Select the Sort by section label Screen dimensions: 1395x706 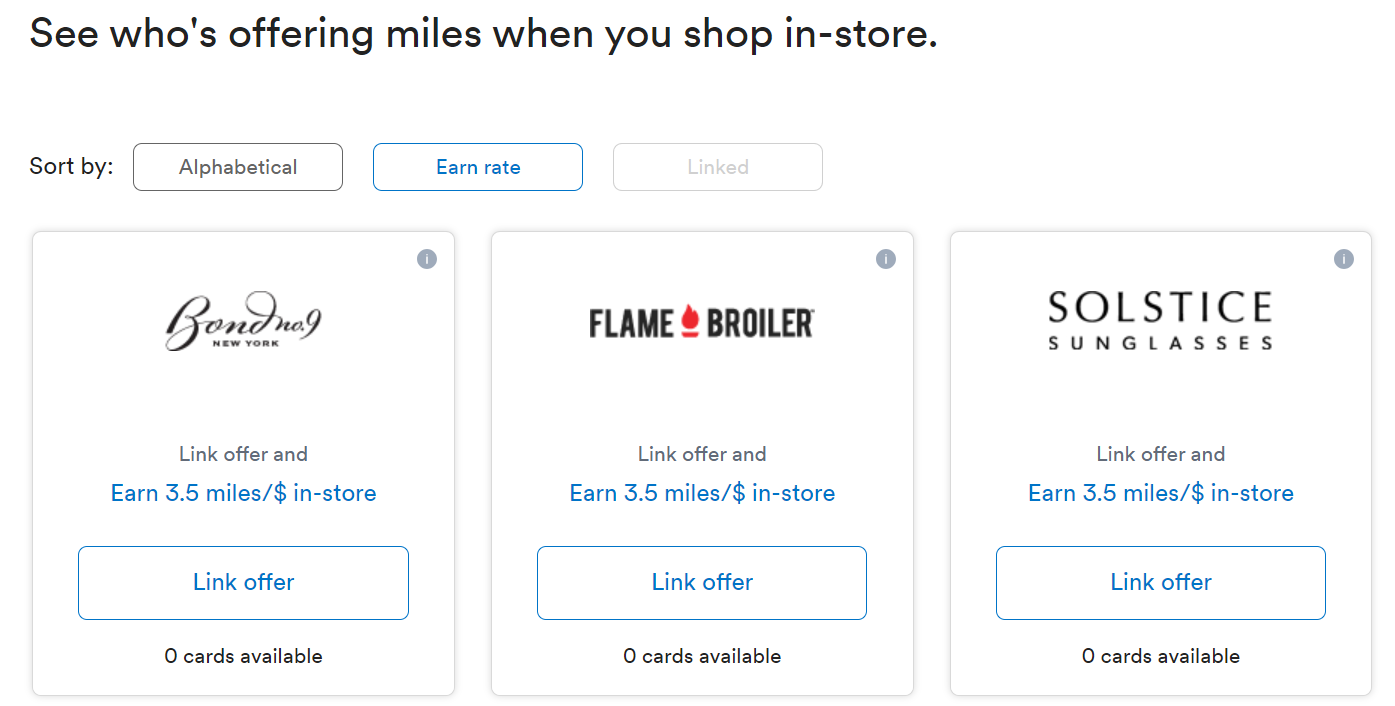[x=70, y=167]
